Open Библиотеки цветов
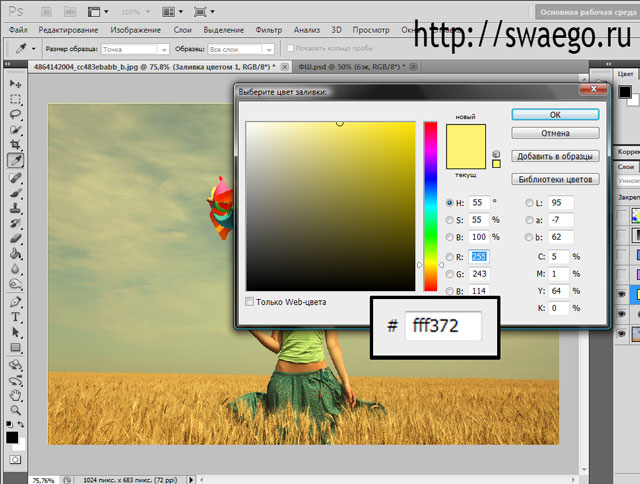The width and height of the screenshot is (640, 484). click(555, 179)
